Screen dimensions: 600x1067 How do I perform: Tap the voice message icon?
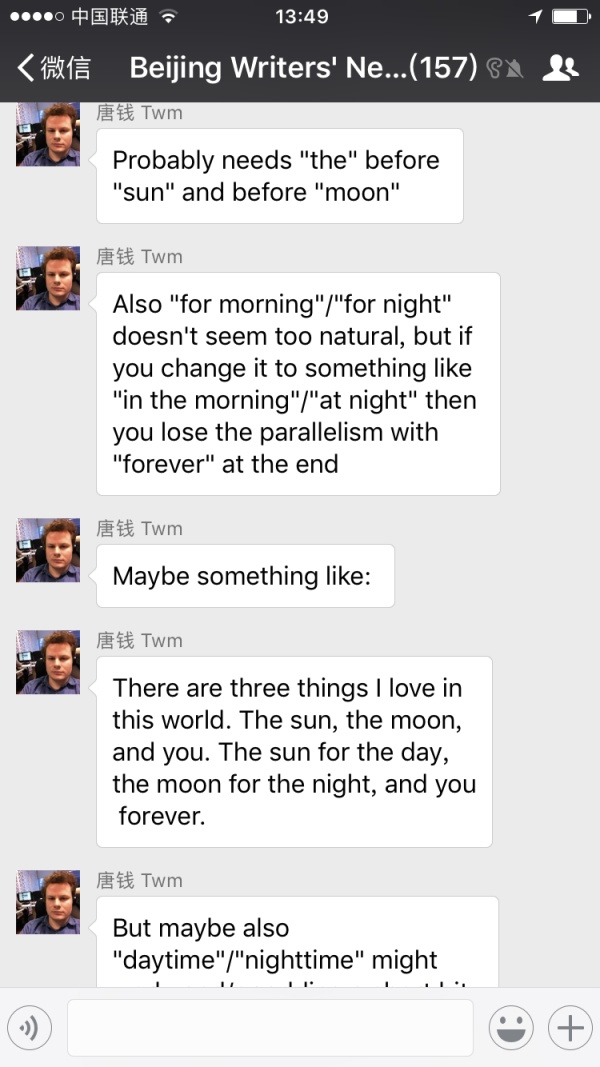click(29, 1028)
